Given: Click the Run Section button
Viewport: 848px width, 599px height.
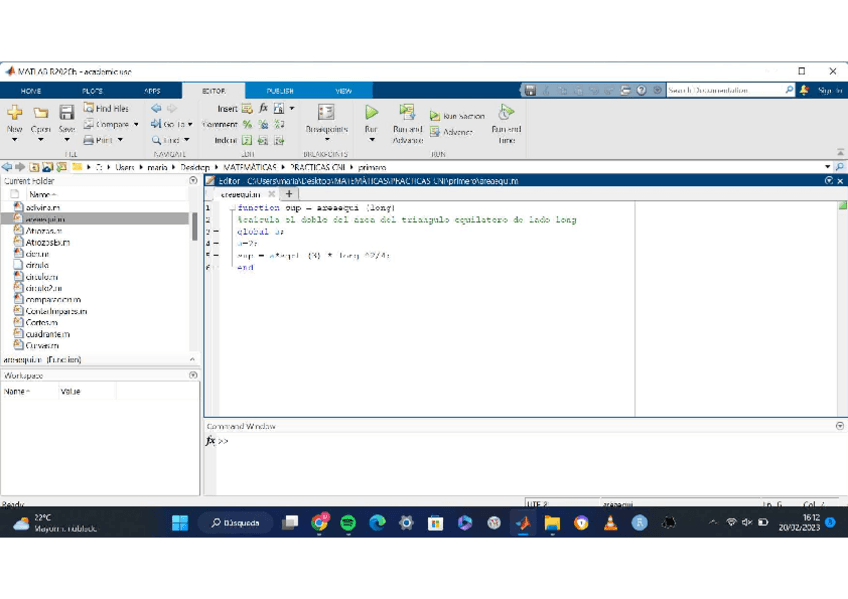Looking at the screenshot, I should pos(457,116).
